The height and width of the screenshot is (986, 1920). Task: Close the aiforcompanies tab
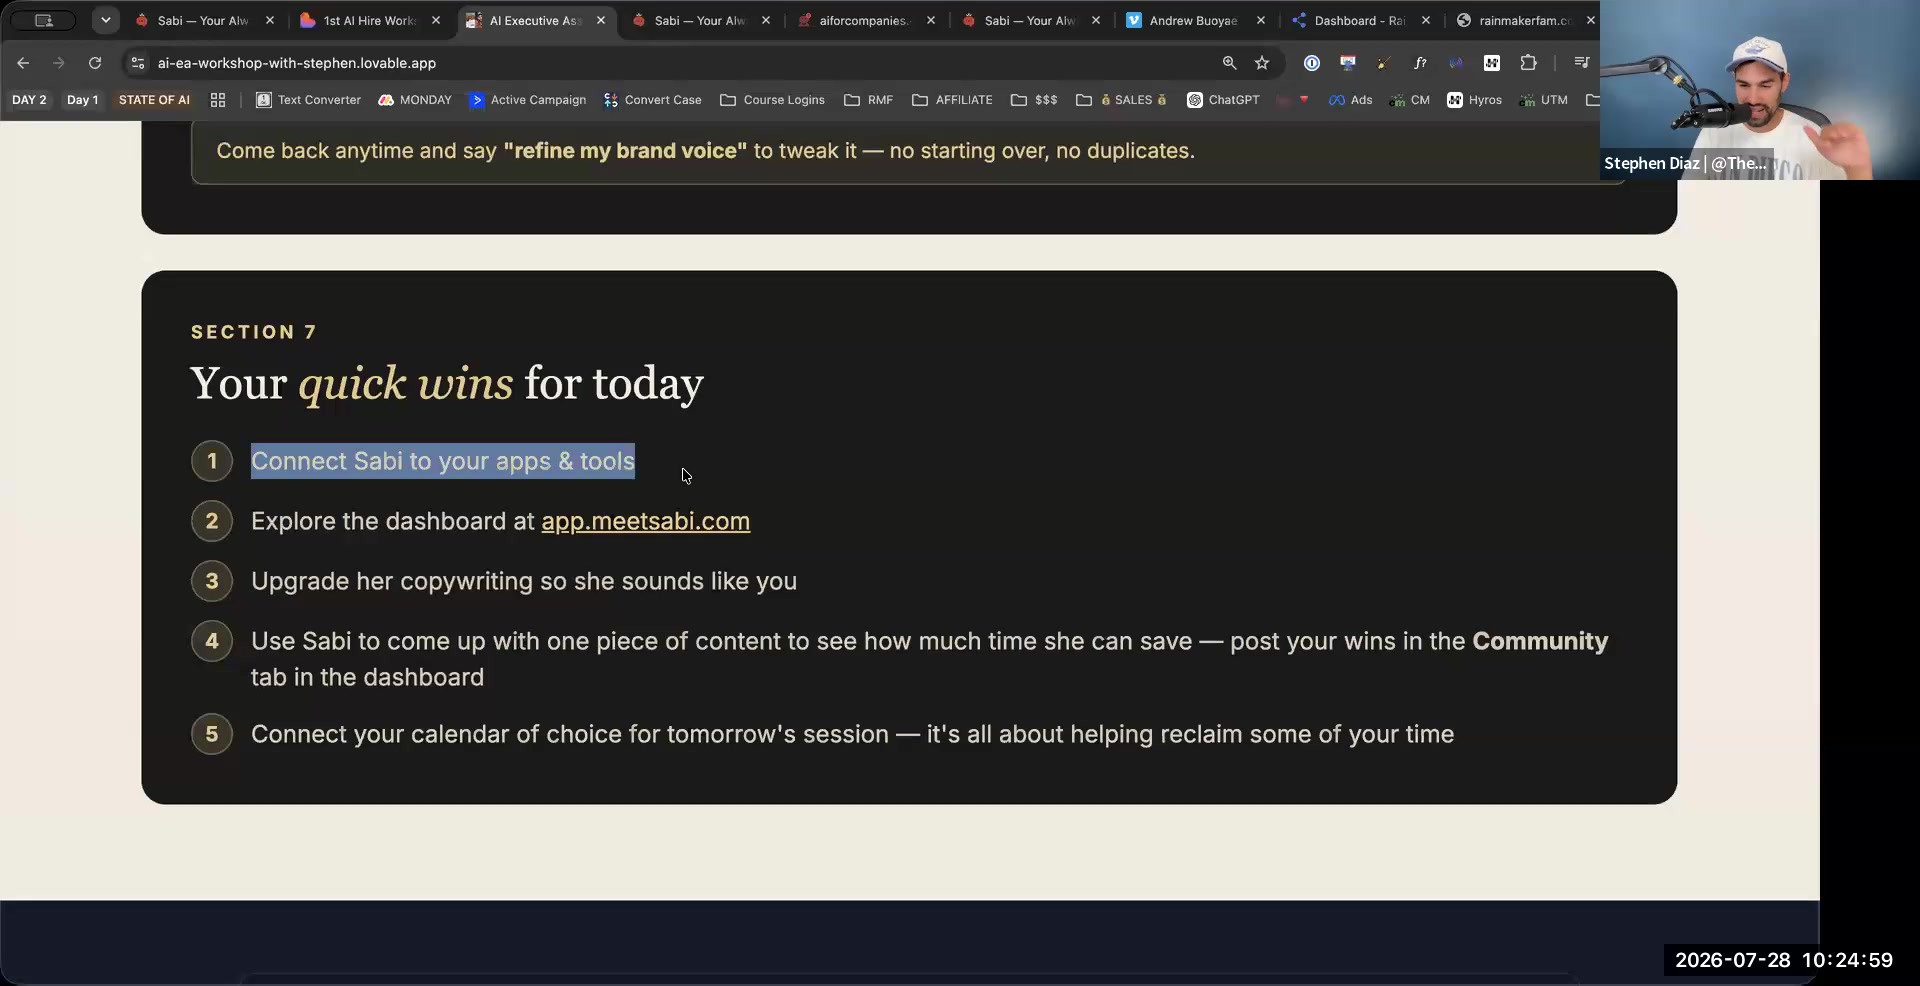coord(931,20)
